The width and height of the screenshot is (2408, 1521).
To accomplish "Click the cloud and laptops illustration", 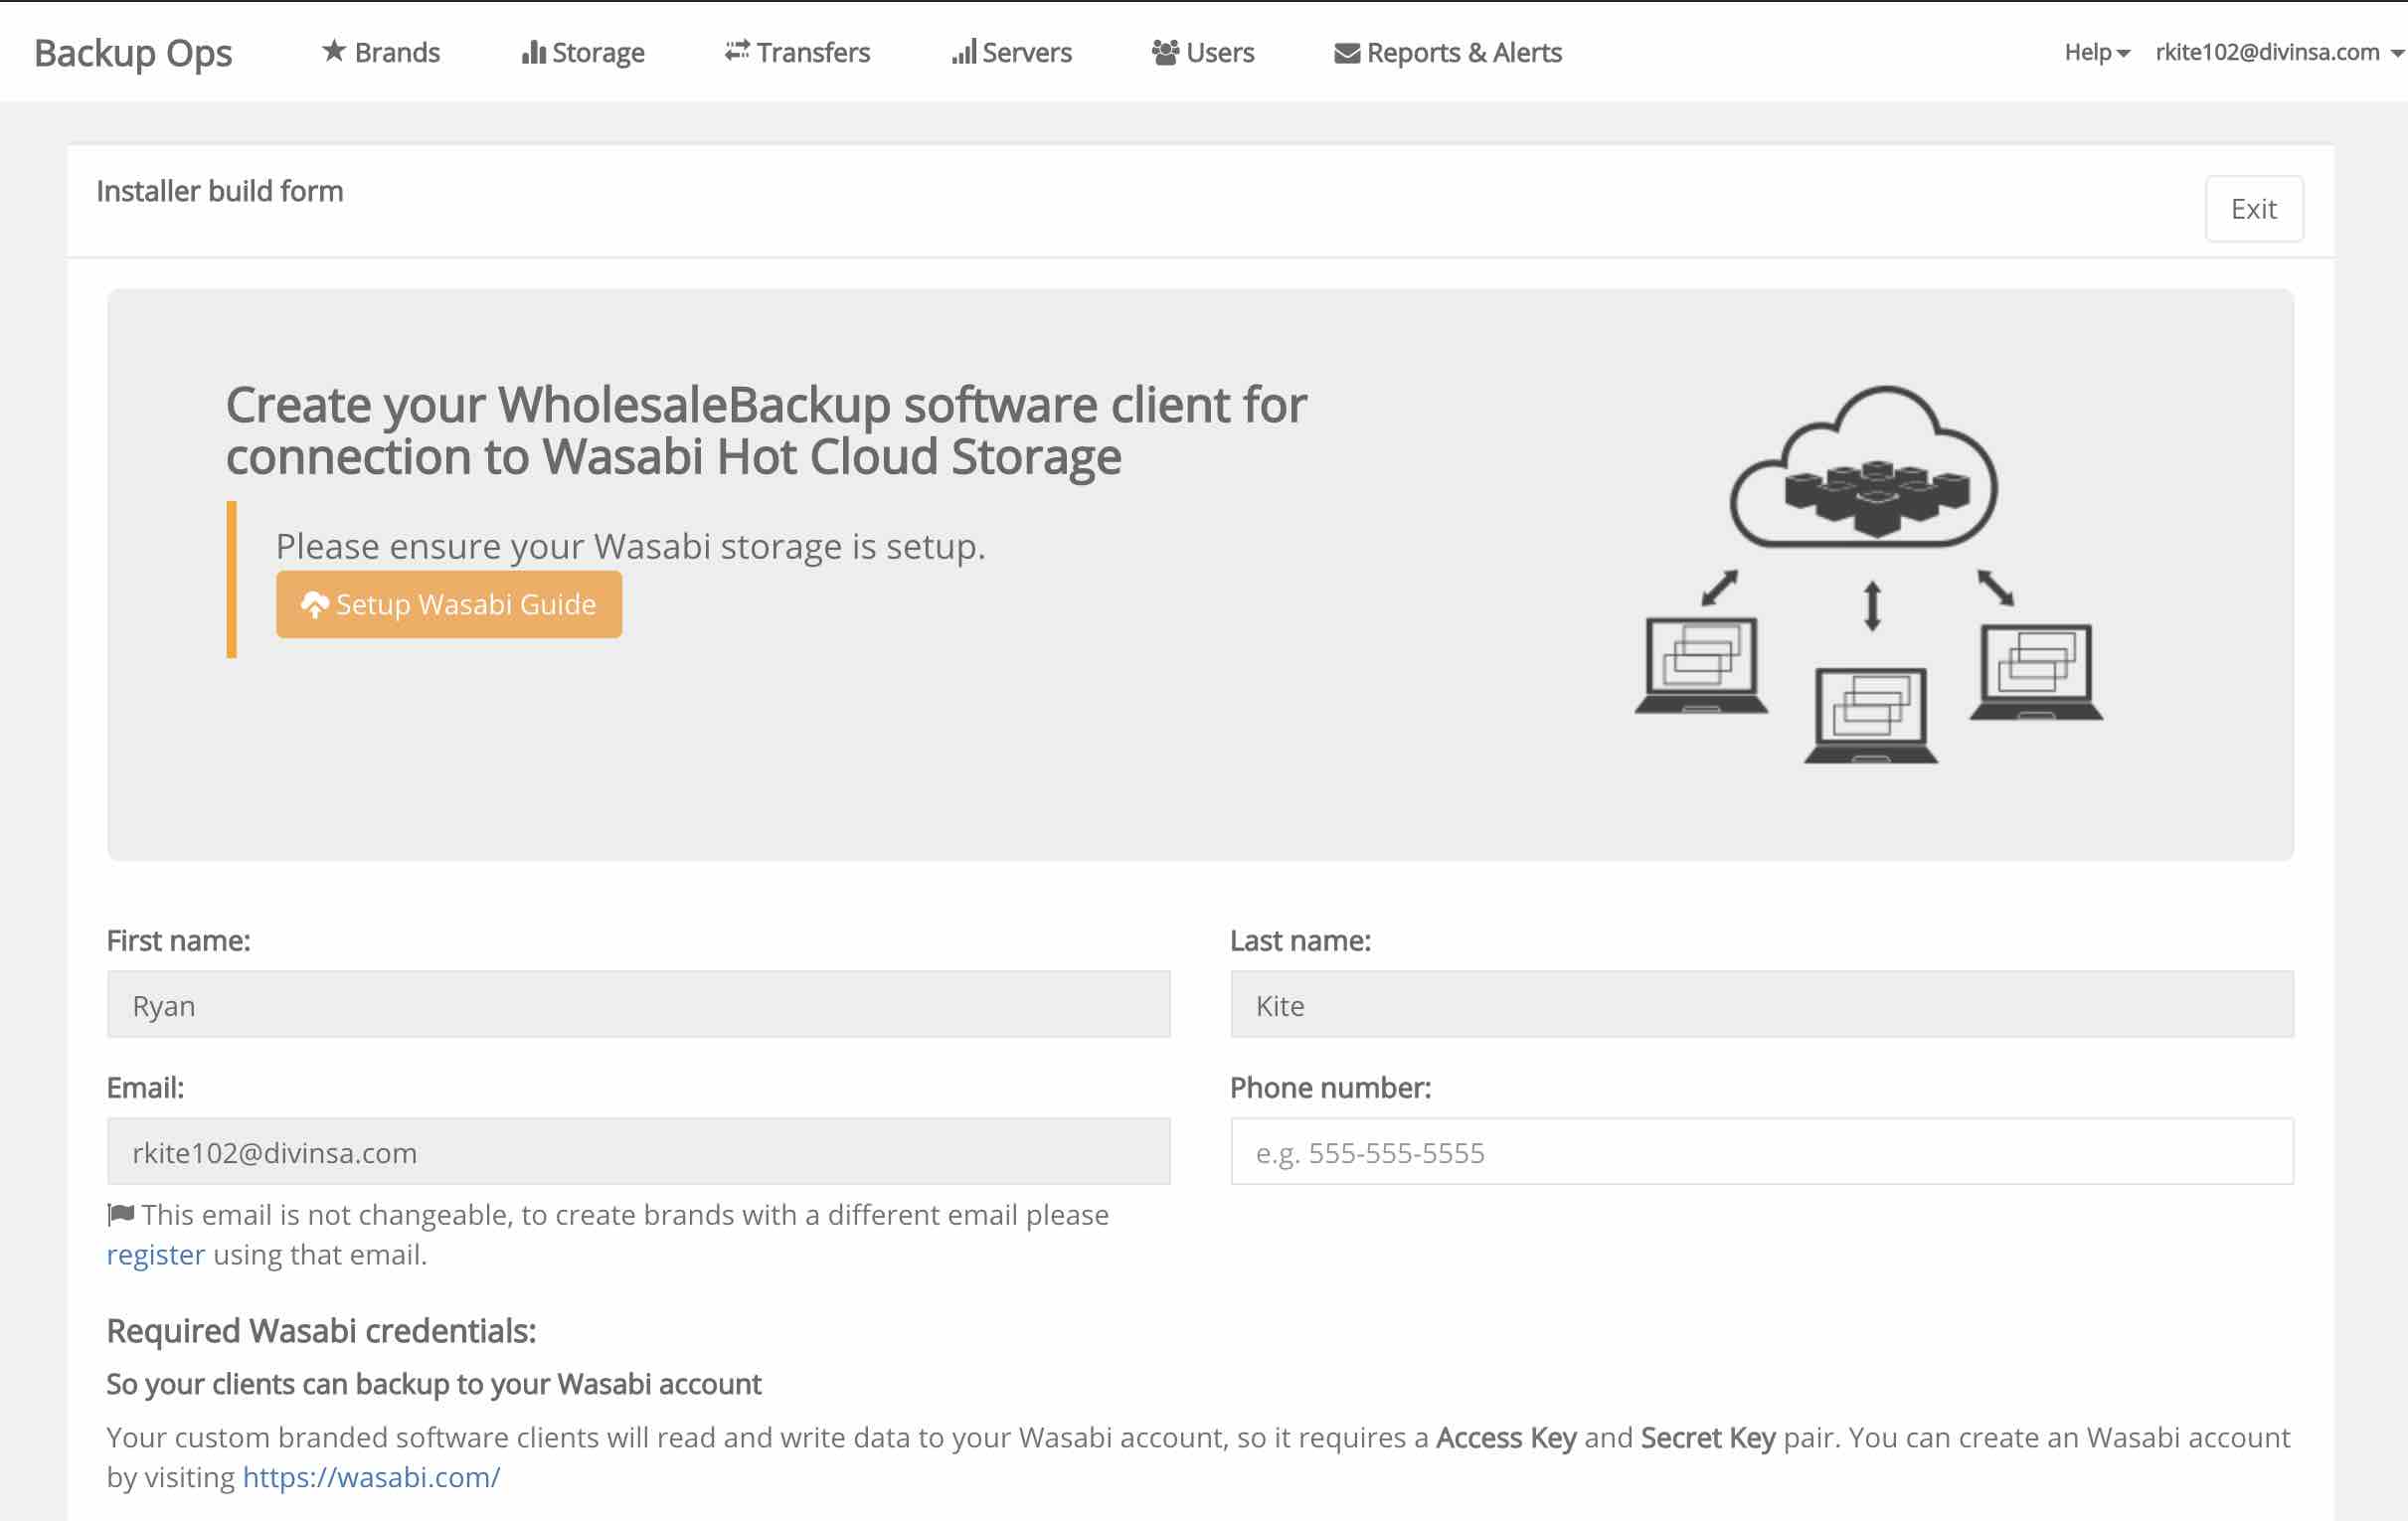I will point(1869,574).
